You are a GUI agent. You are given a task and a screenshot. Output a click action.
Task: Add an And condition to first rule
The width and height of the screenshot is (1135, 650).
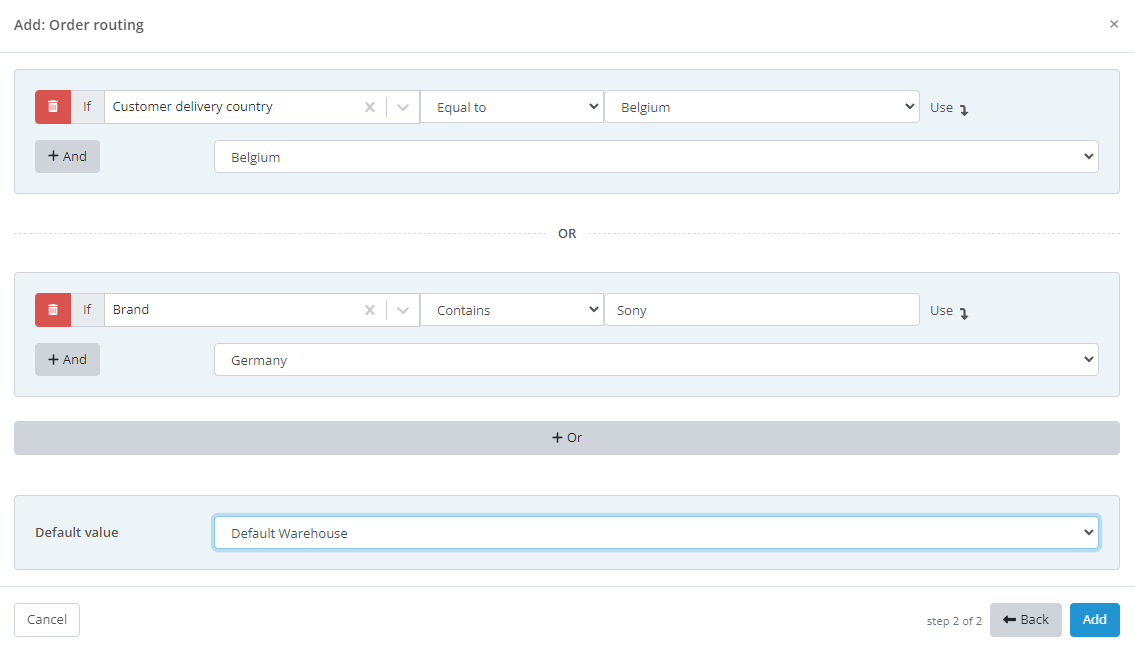coord(67,157)
